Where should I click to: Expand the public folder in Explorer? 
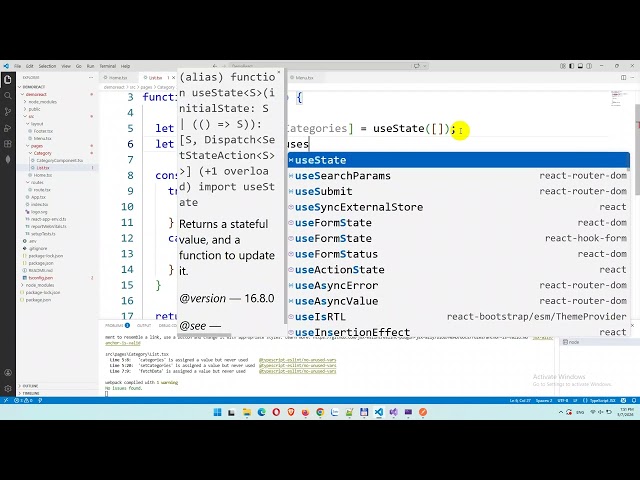pos(34,109)
